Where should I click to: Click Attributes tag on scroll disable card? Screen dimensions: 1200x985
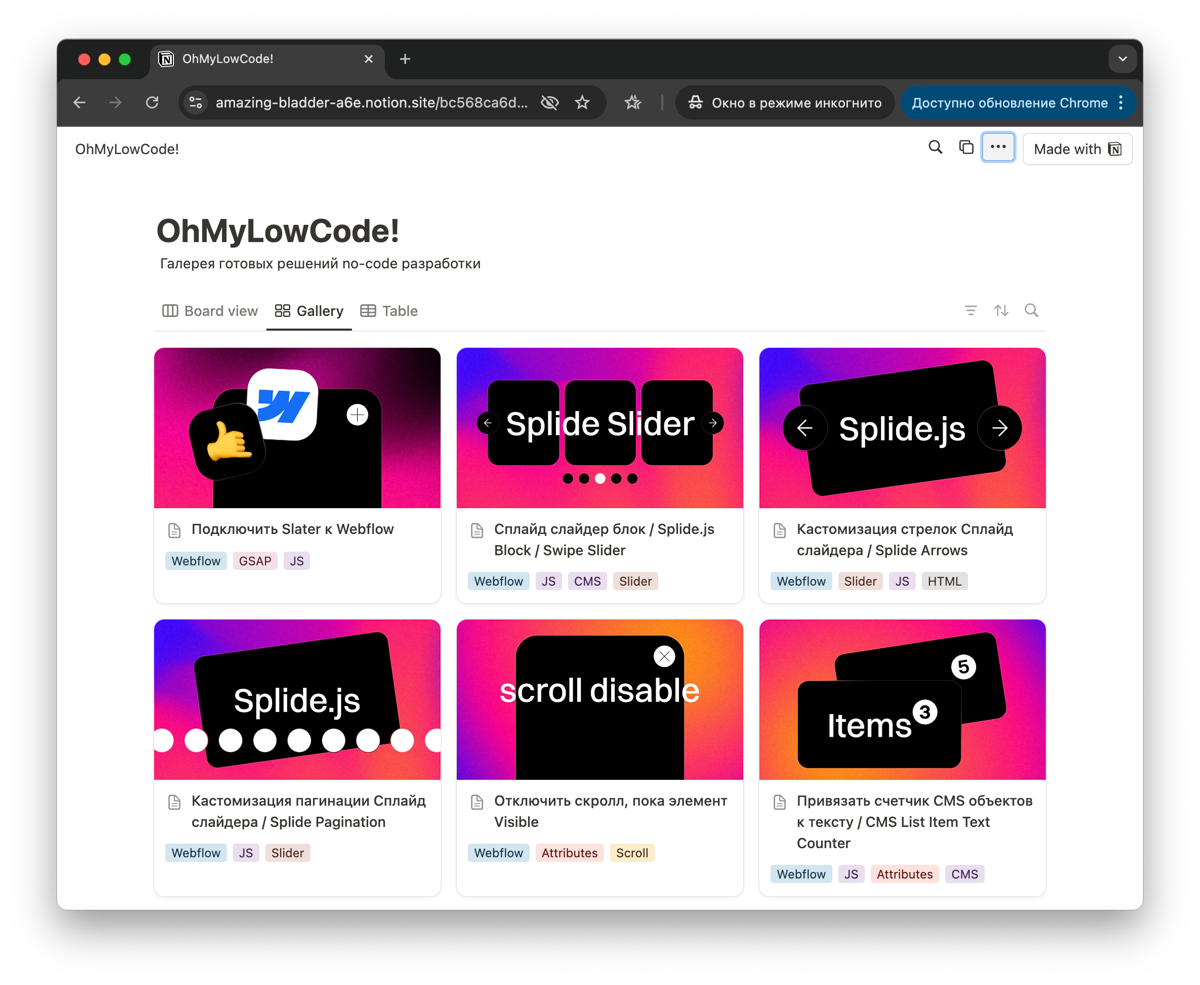click(569, 853)
